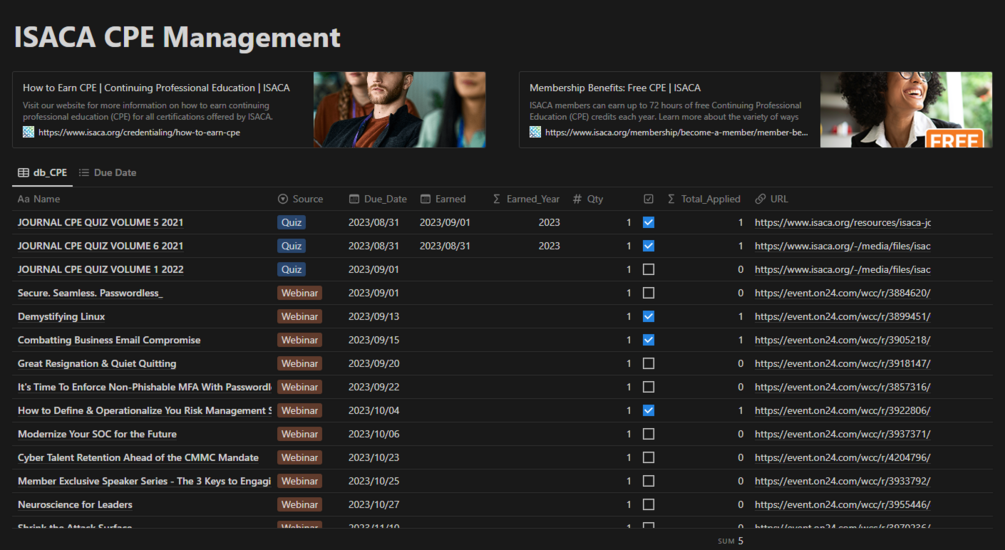Open Webinar tag for Modernize Your SOC row
The image size is (1005, 550).
coord(299,434)
